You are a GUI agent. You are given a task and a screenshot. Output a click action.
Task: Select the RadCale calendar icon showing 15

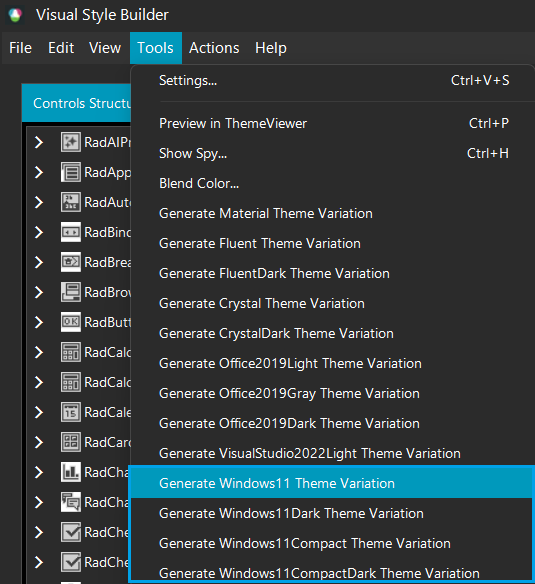[x=71, y=412]
